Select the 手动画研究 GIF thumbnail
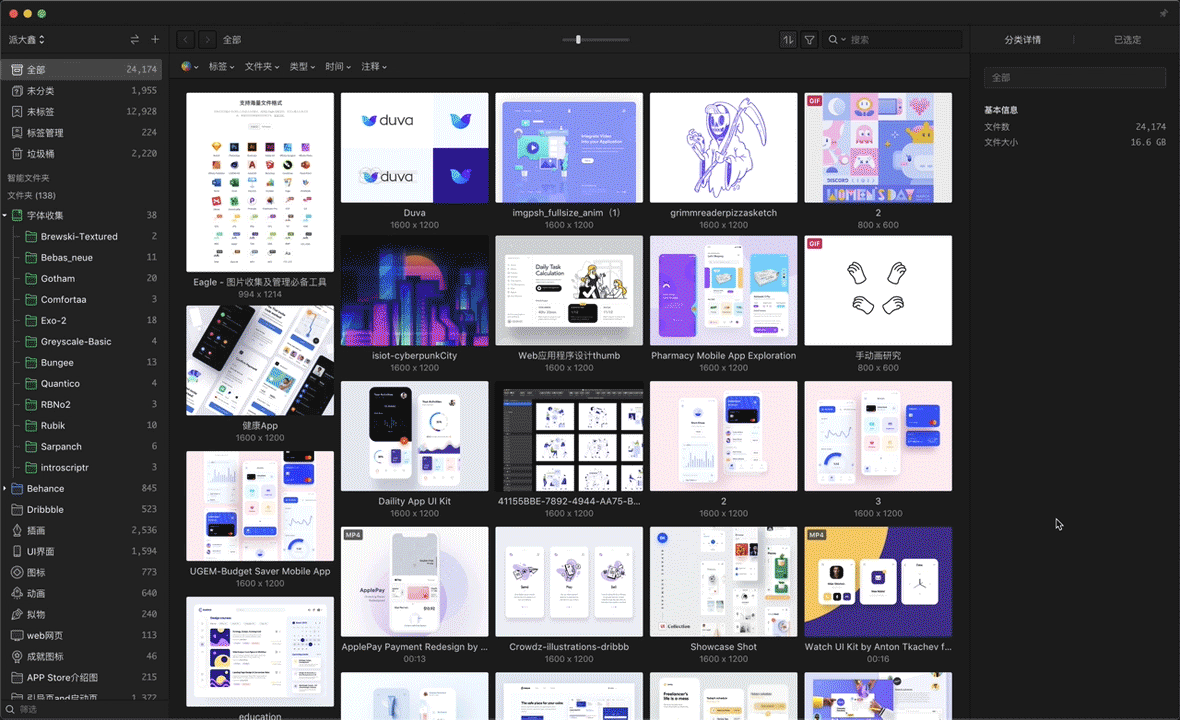The width and height of the screenshot is (1180, 720). [x=878, y=290]
